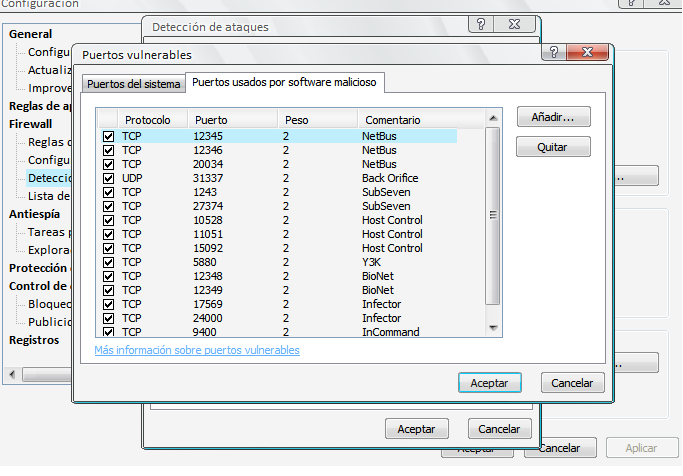The height and width of the screenshot is (476, 683).
Task: Select Antiespía in the settings tree
Action: click(x=34, y=214)
